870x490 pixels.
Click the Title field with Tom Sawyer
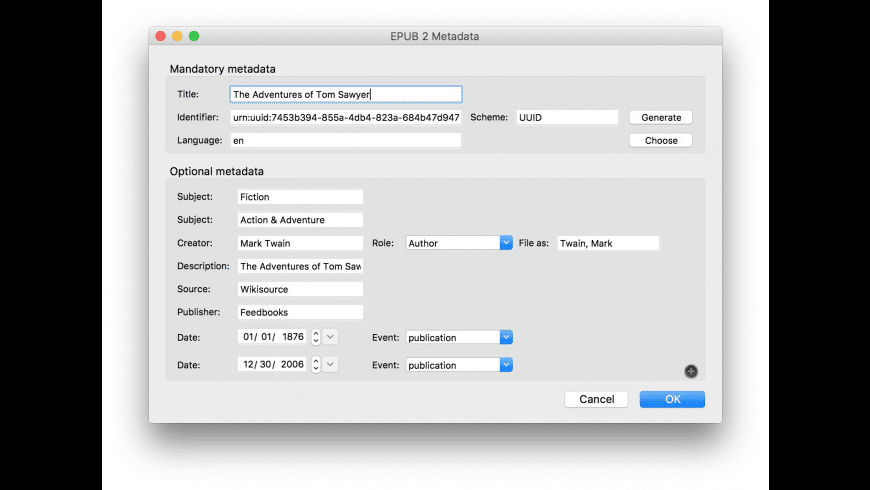[x=345, y=94]
